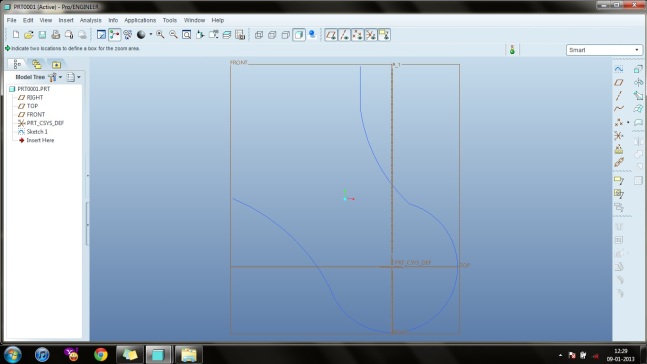The image size is (647, 364).
Task: Switch to the Favorites navigator tab
Action: (x=57, y=64)
